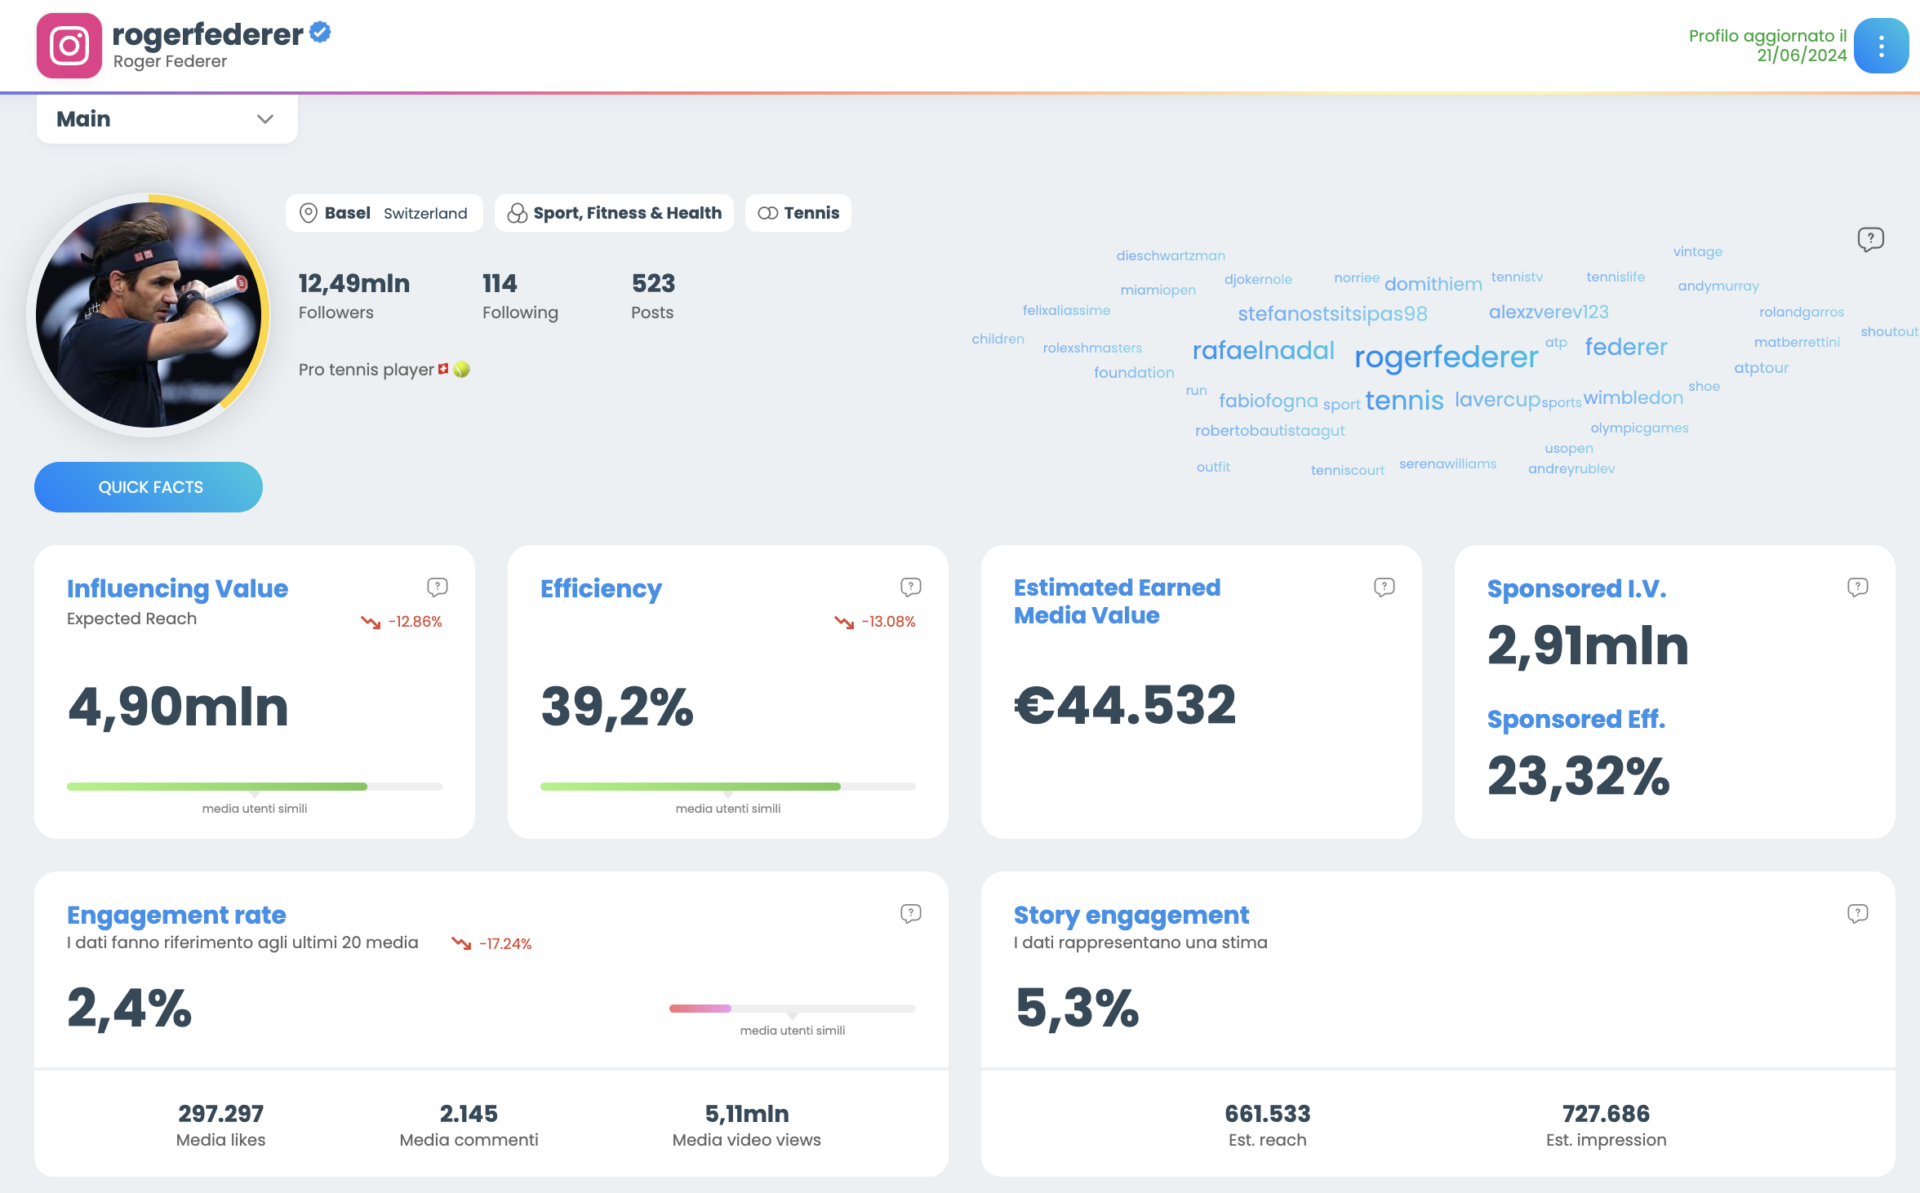This screenshot has height=1193, width=1920.
Task: Click the downtrend arrow next to -17.24%
Action: (x=461, y=943)
